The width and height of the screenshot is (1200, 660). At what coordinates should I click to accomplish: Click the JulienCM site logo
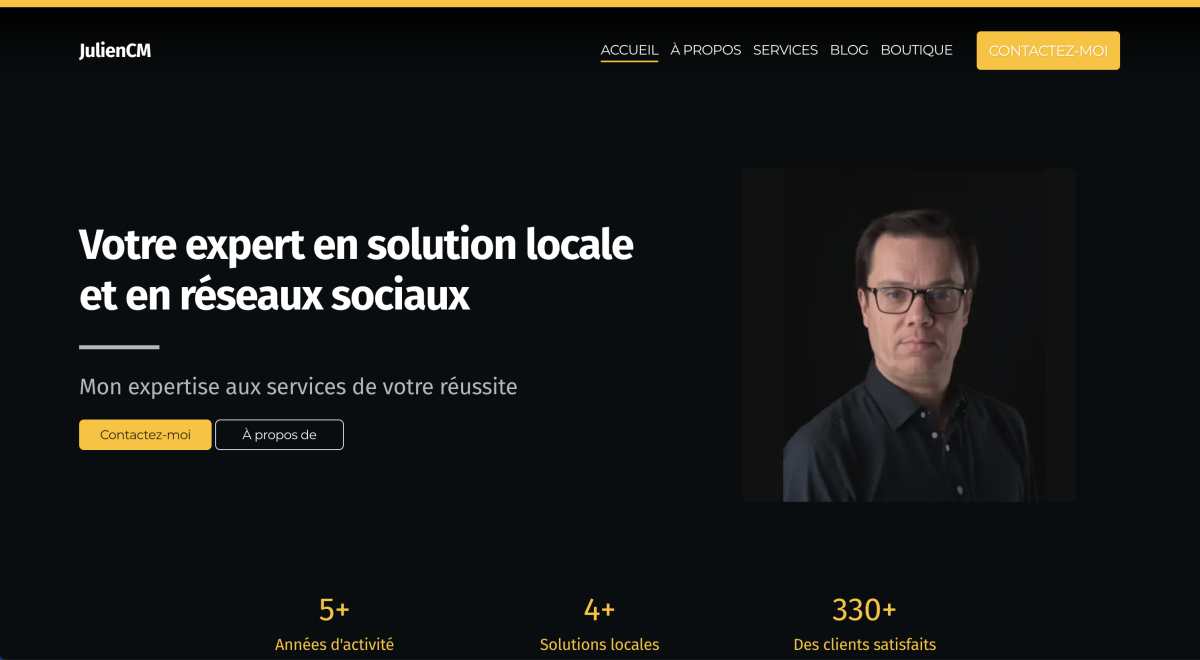(115, 50)
